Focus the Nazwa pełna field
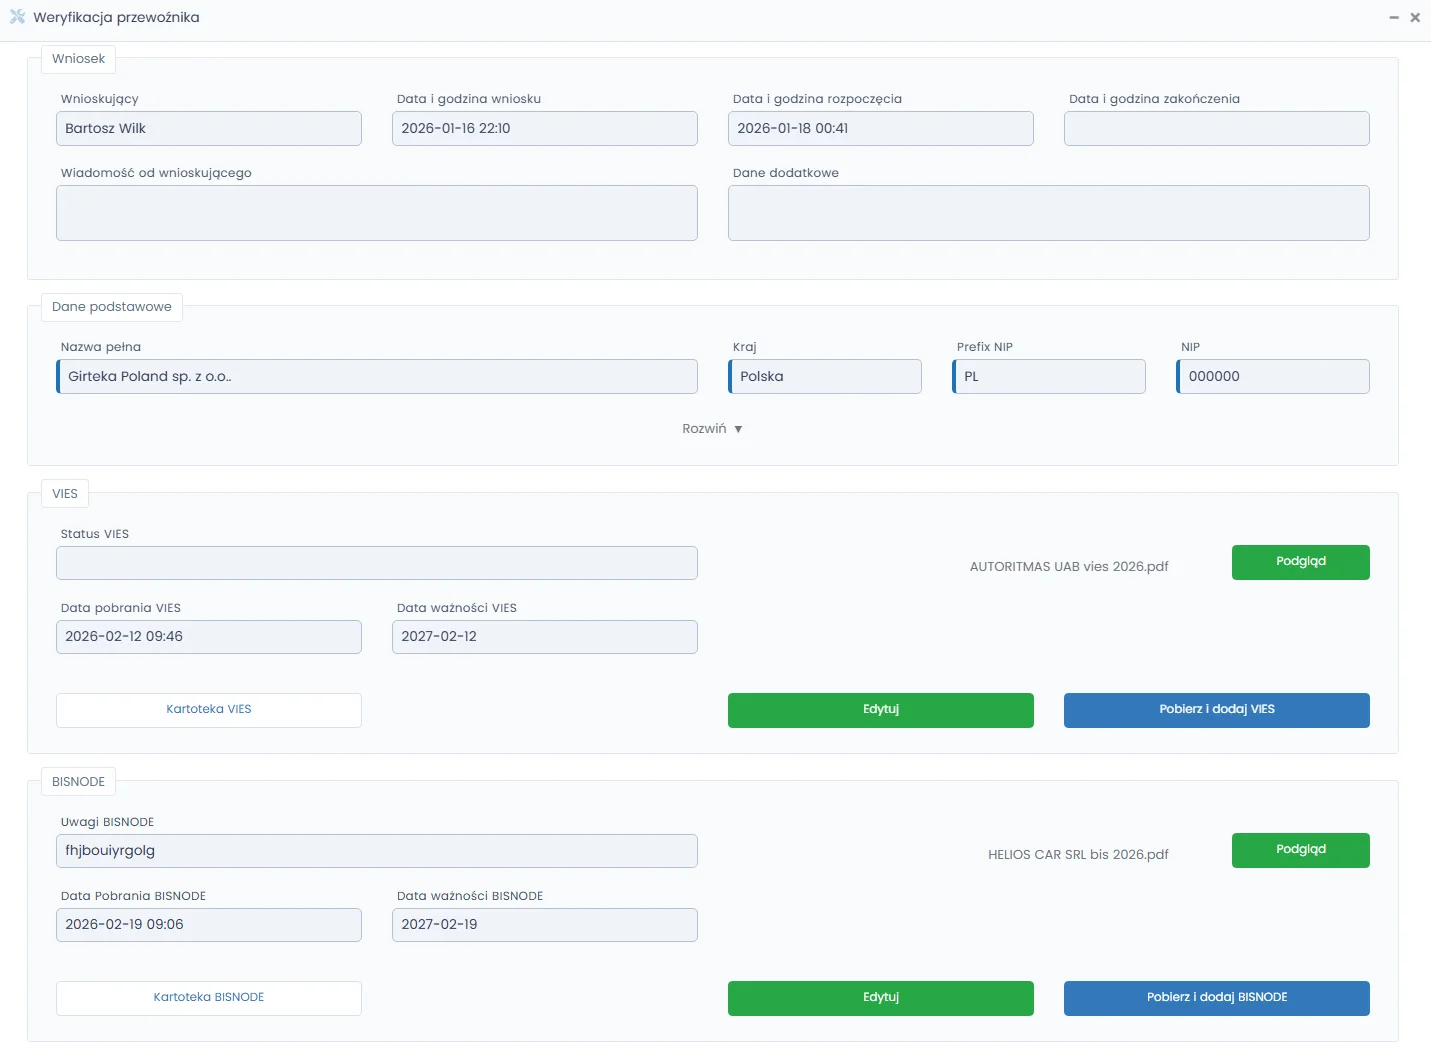The image size is (1431, 1055). click(377, 377)
